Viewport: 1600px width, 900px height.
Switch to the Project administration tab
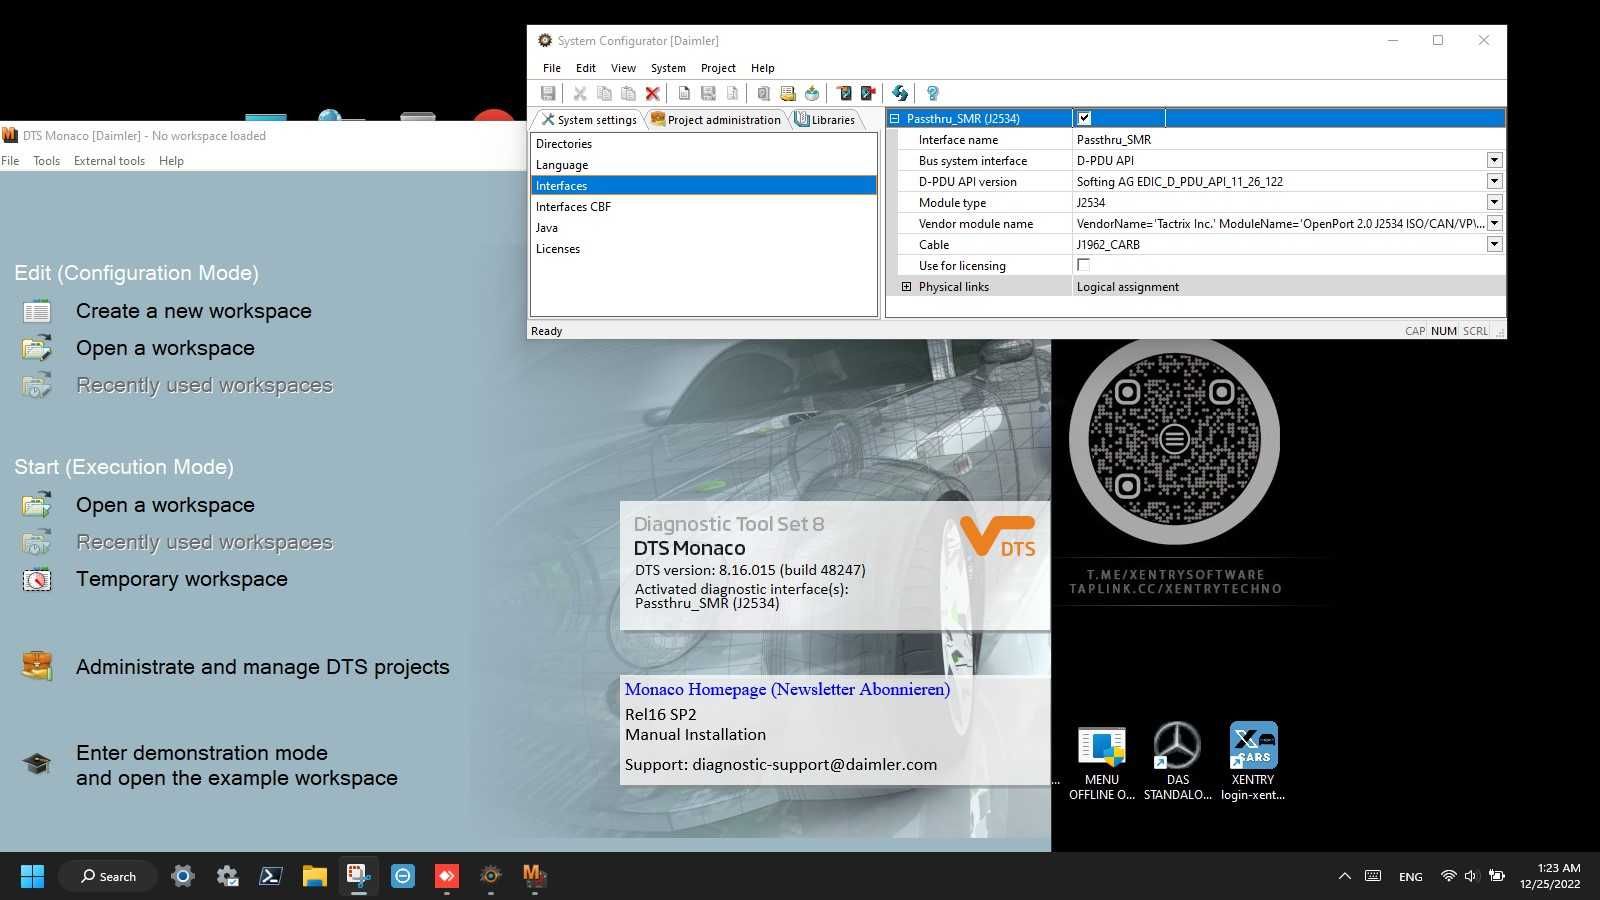[715, 120]
